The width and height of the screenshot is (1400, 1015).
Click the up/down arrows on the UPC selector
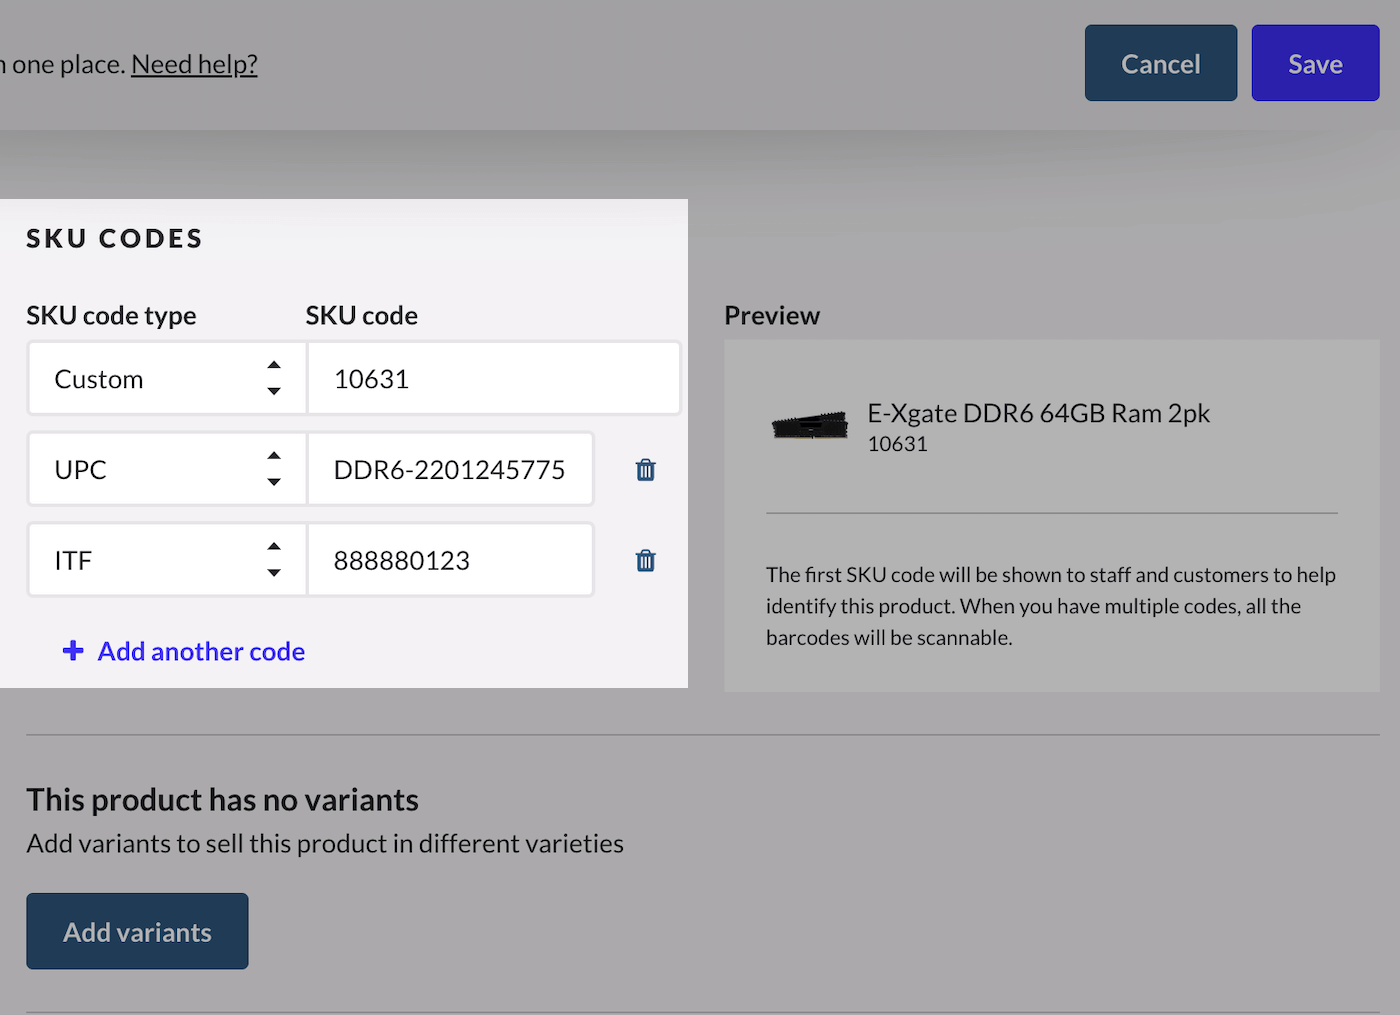pos(274,469)
